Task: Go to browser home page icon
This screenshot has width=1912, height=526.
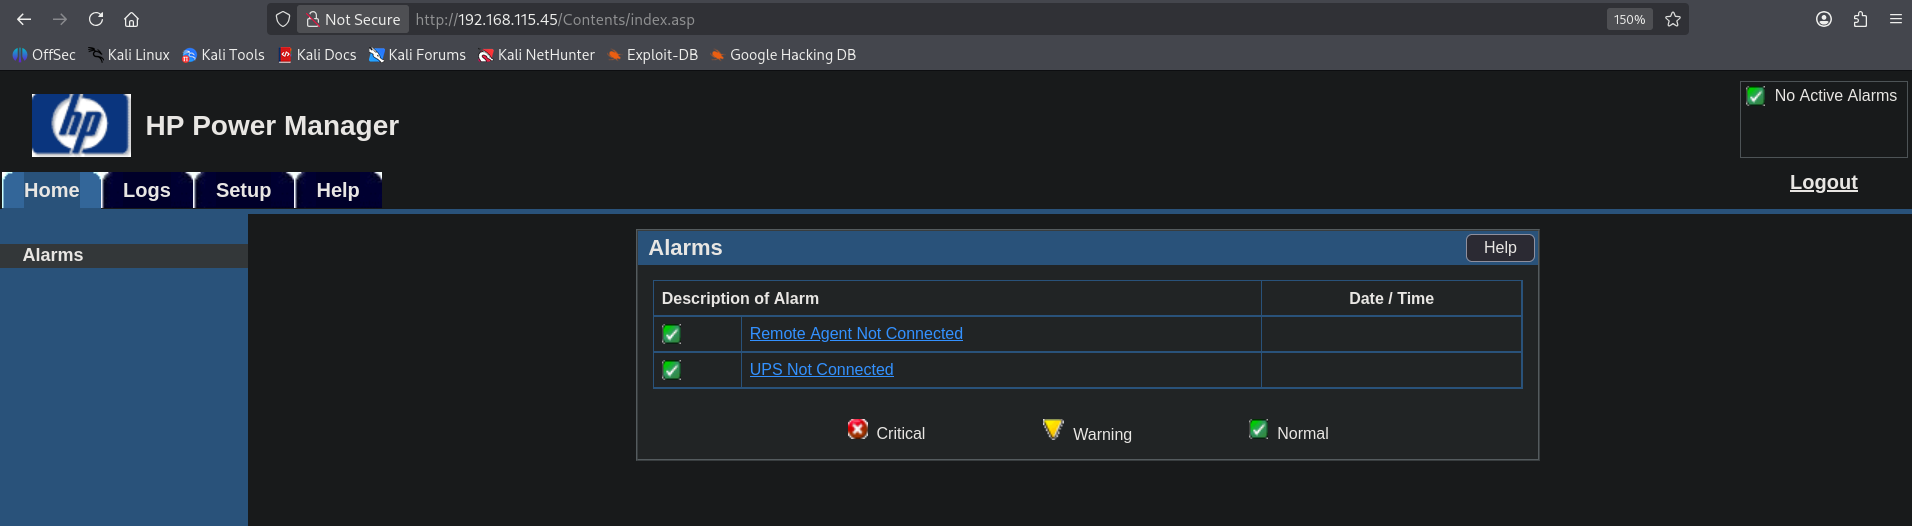Action: 131,19
